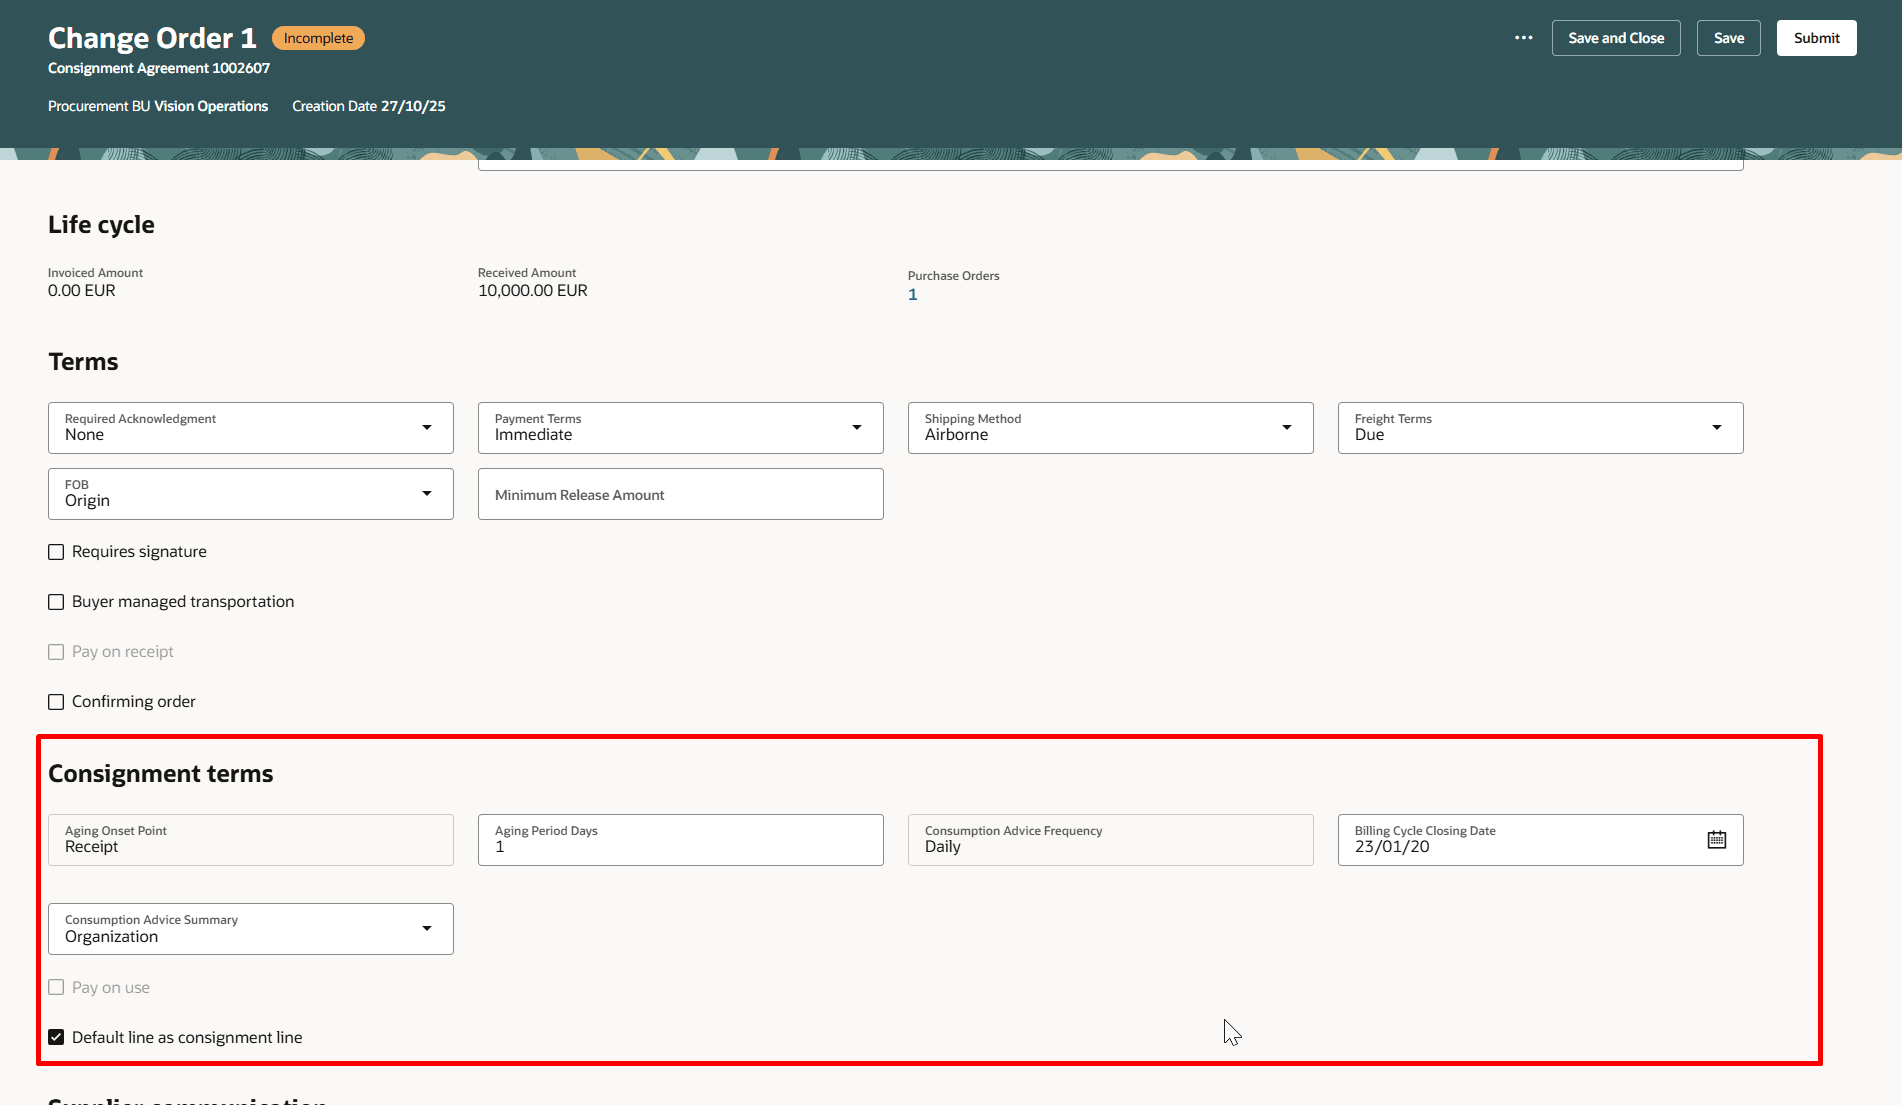The height and width of the screenshot is (1105, 1902).
Task: Expand the Consumption Advice Summary dropdown
Action: tap(427, 928)
